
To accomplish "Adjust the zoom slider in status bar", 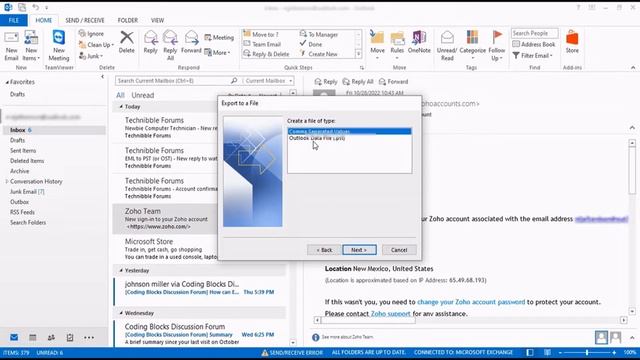I will point(587,352).
